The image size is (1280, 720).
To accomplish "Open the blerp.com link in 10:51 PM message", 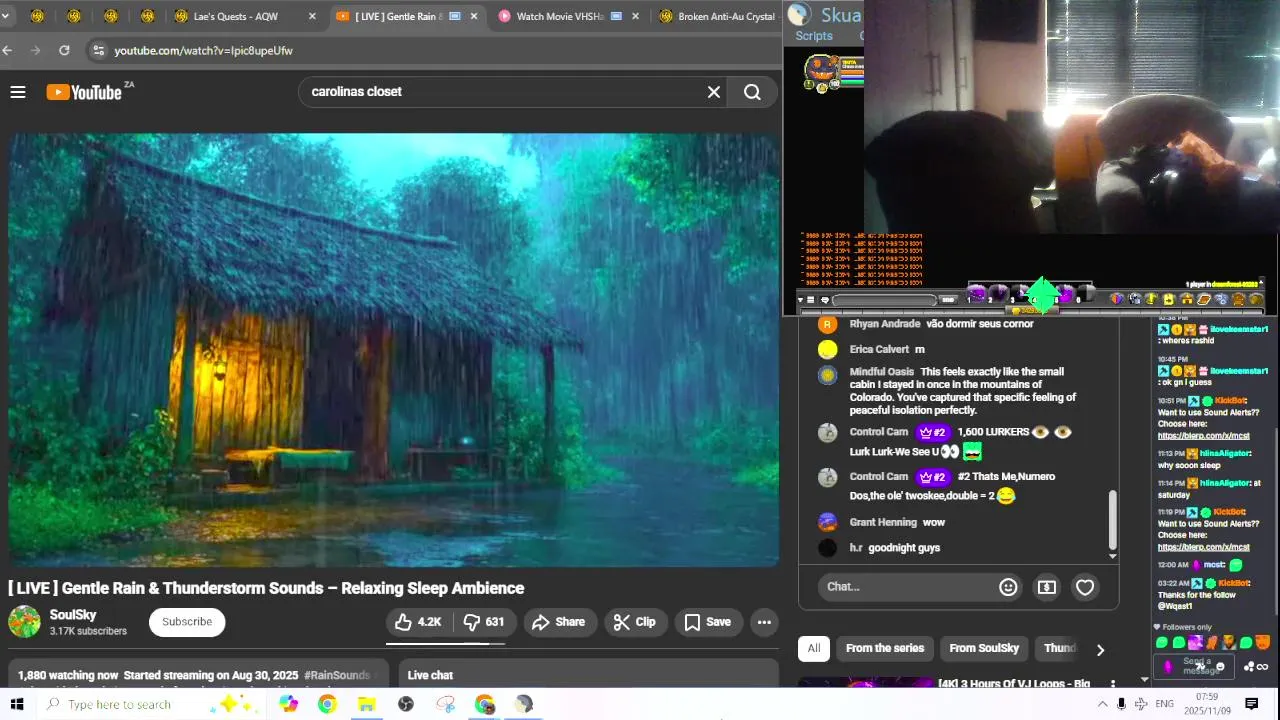I will [1203, 436].
